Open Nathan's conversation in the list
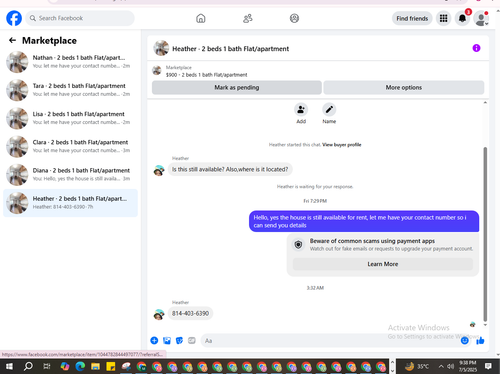Screen dimensions: 500x374 70,62
